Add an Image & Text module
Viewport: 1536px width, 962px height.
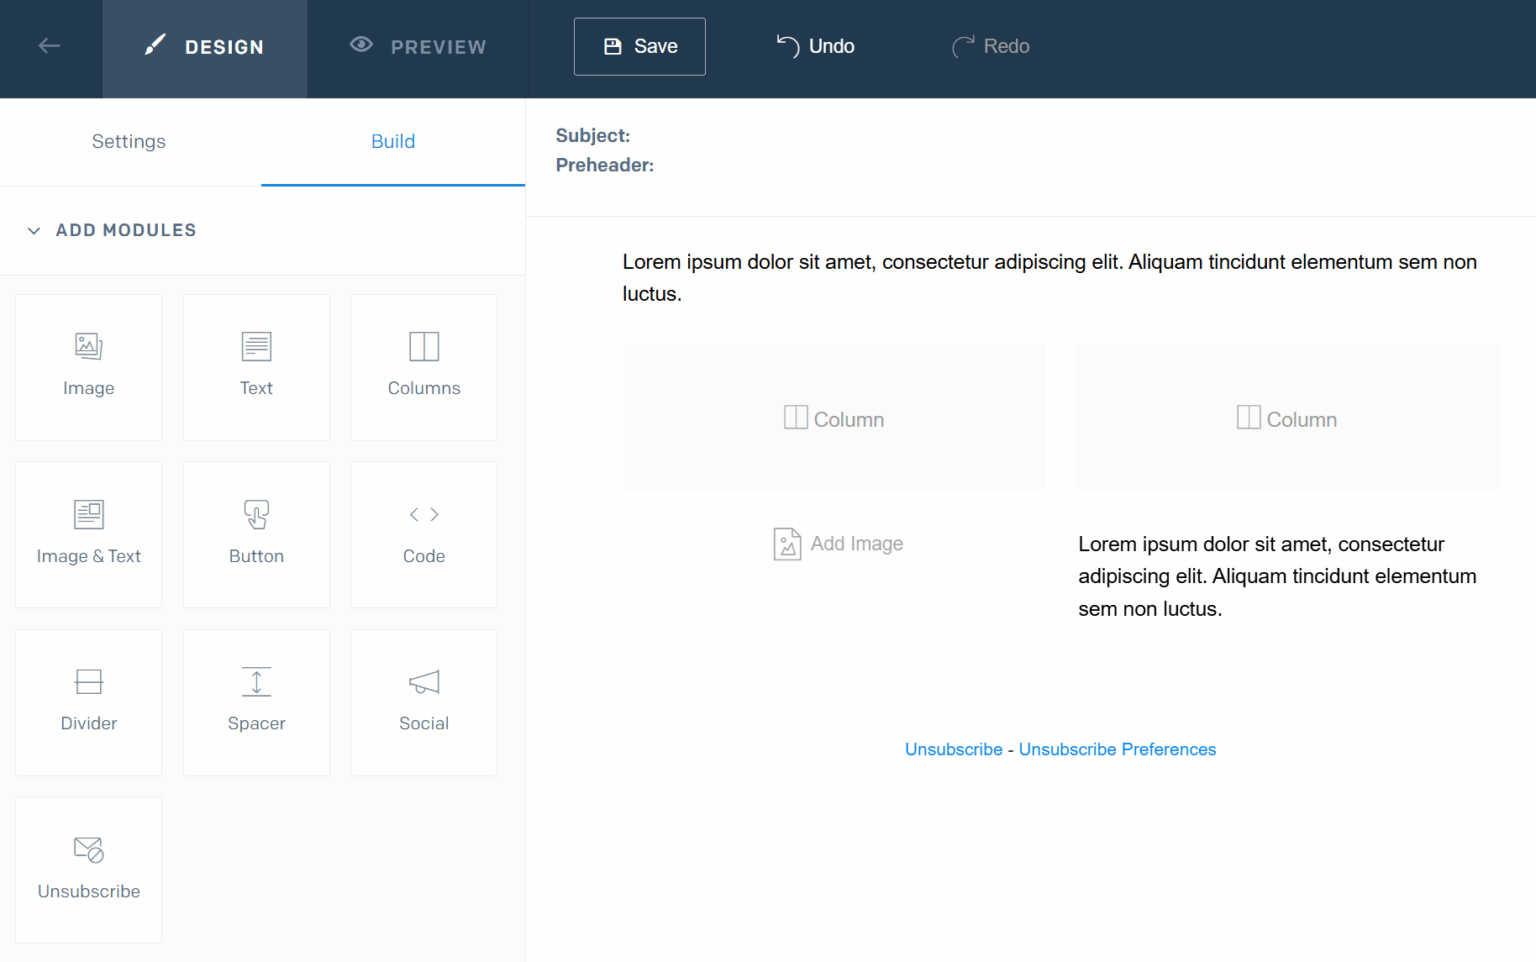(88, 535)
